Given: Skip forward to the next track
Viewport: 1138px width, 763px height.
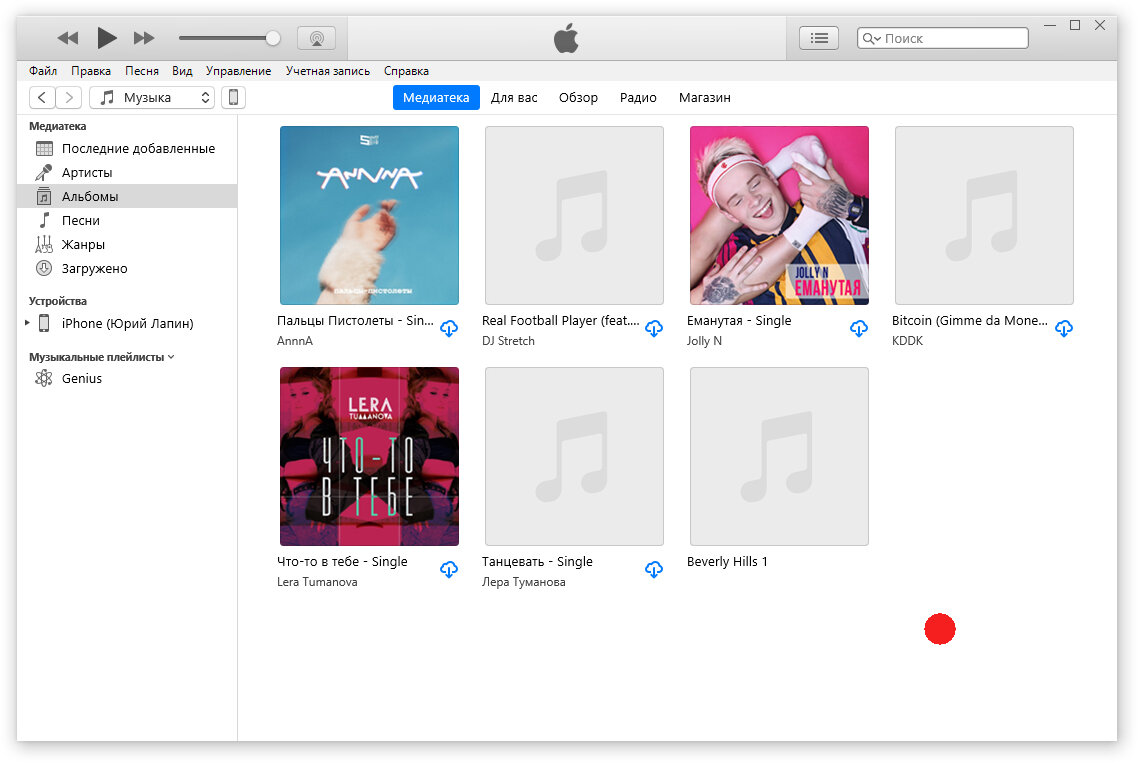Looking at the screenshot, I should point(144,38).
